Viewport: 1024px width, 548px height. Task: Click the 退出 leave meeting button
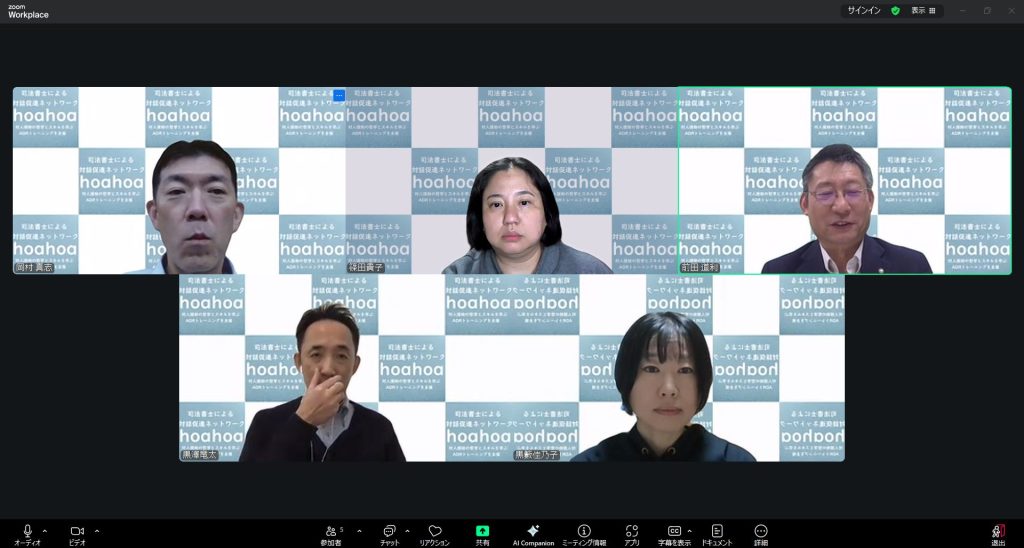coord(998,531)
